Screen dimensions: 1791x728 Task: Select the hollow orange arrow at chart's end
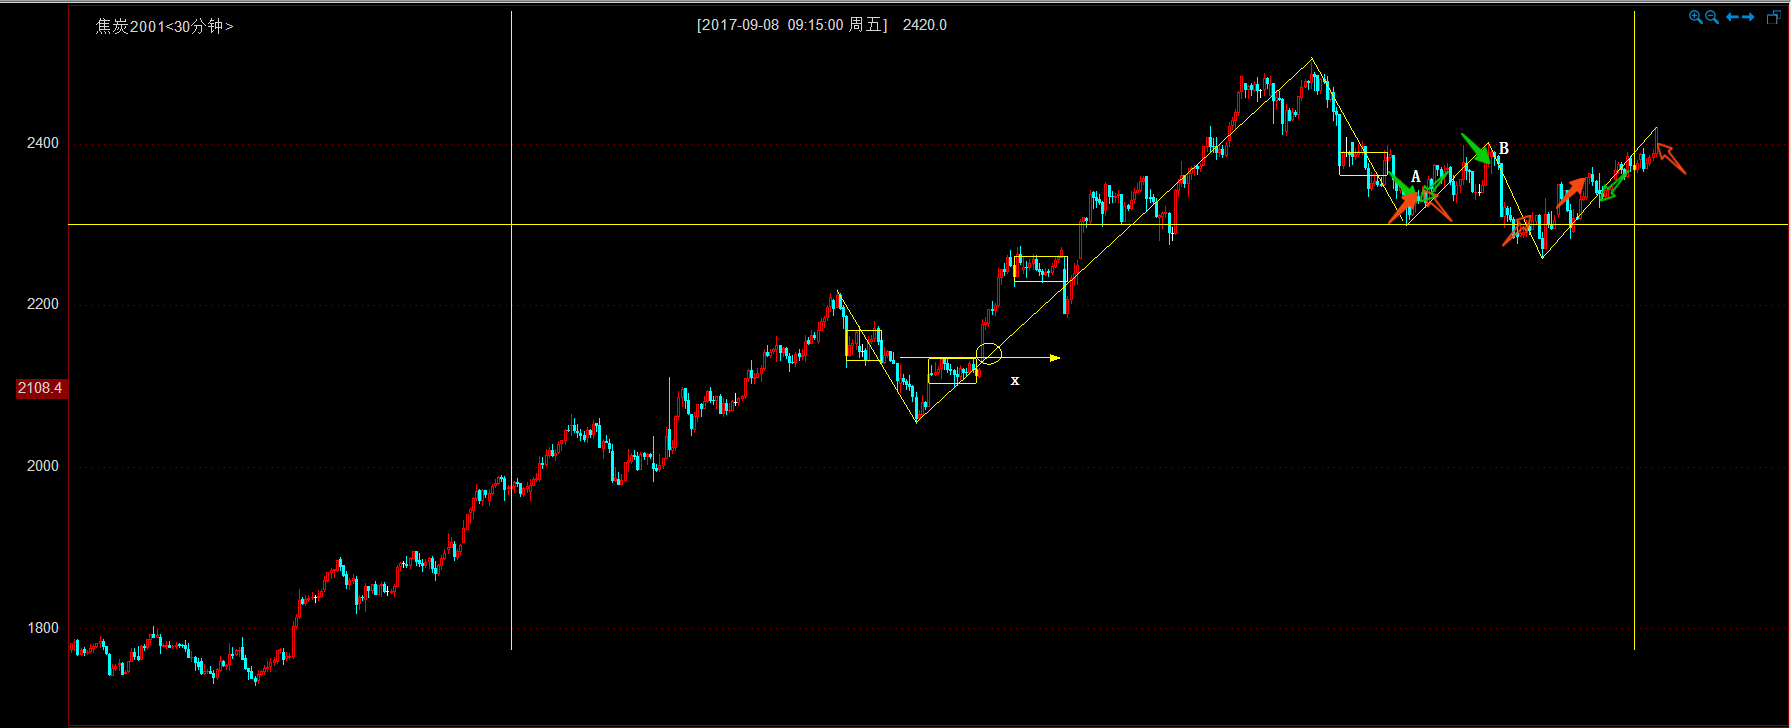(1671, 158)
